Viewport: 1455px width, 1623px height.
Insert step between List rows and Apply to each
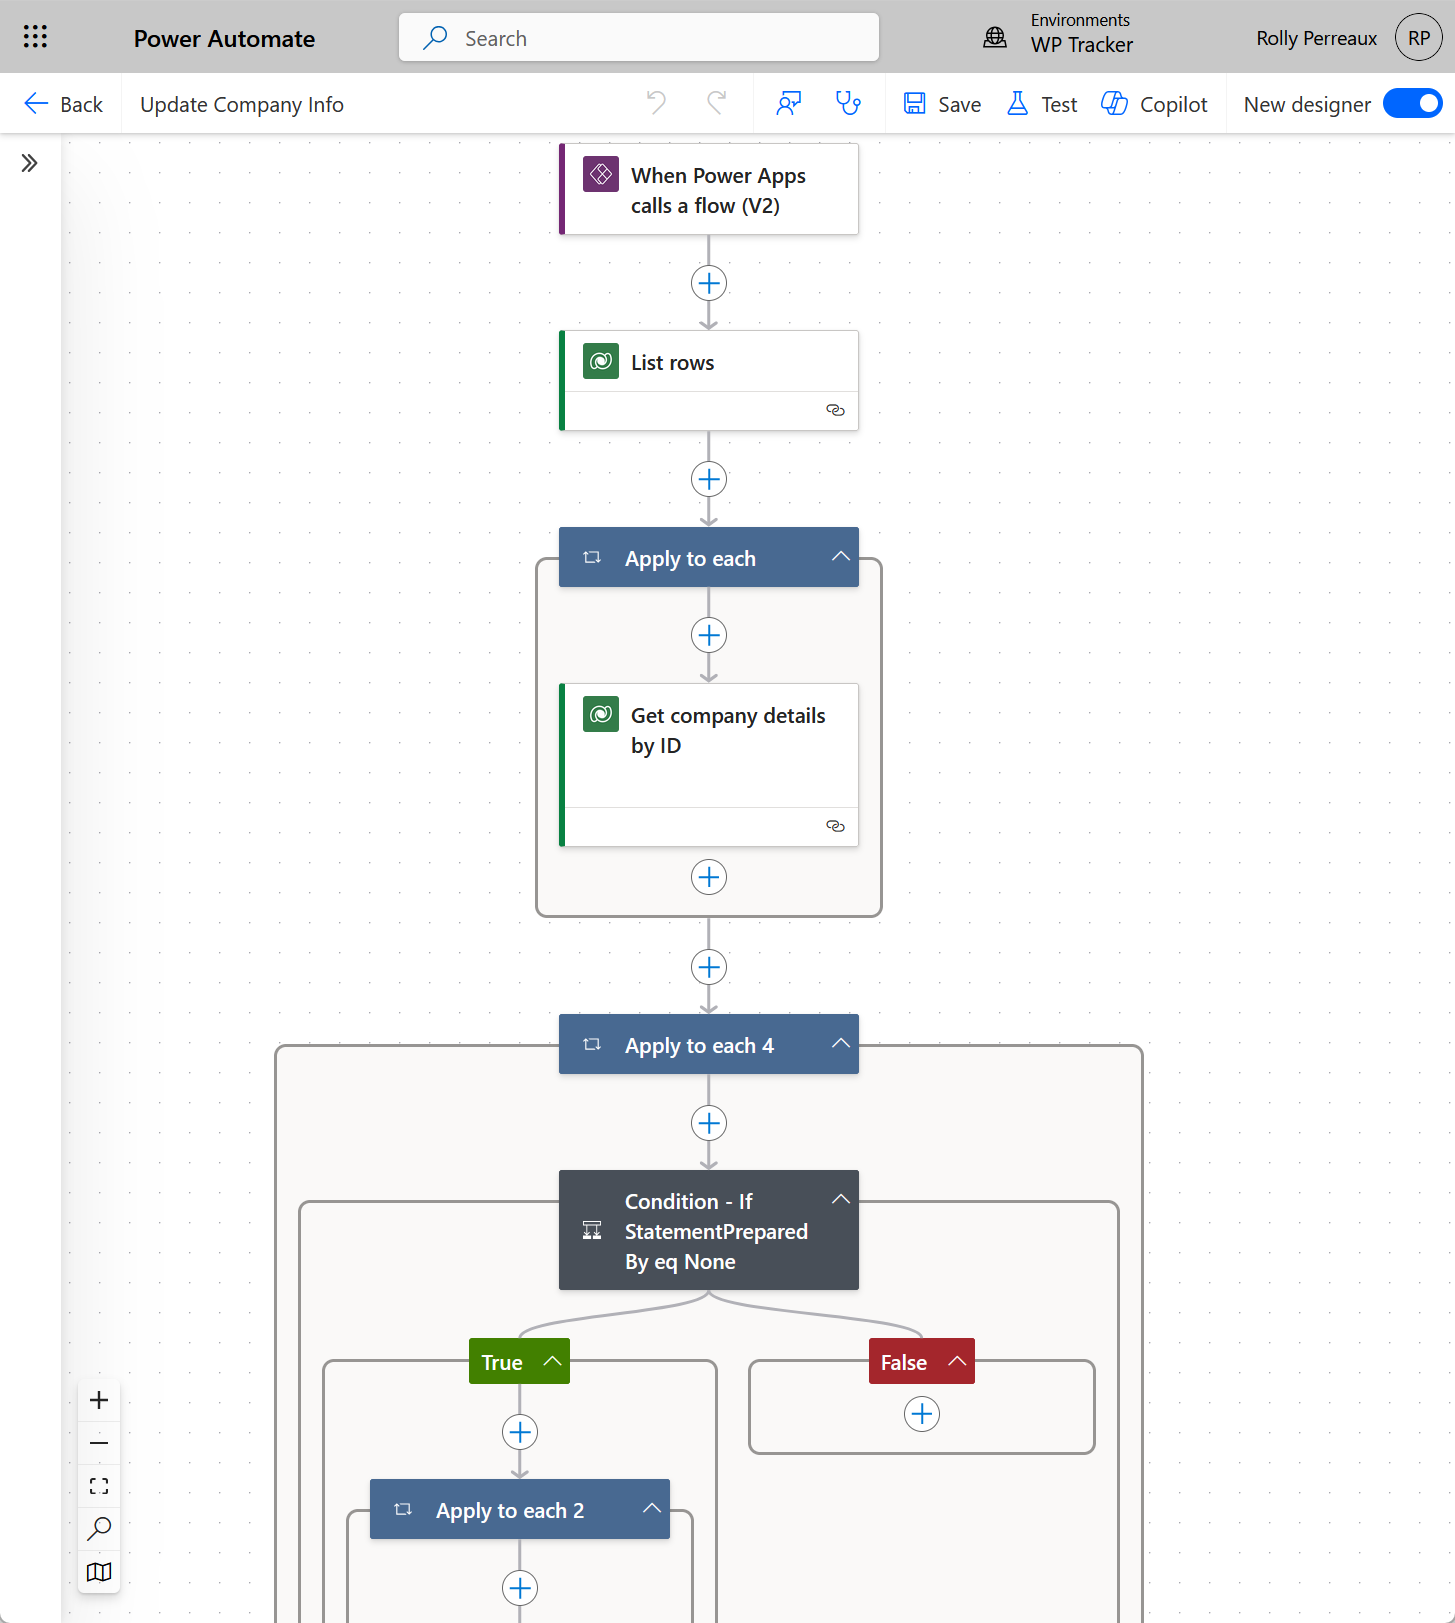point(709,479)
